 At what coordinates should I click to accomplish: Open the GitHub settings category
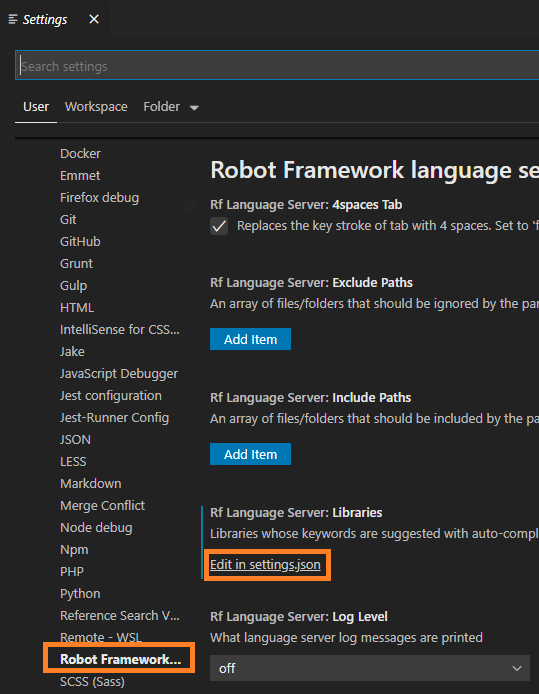(80, 242)
